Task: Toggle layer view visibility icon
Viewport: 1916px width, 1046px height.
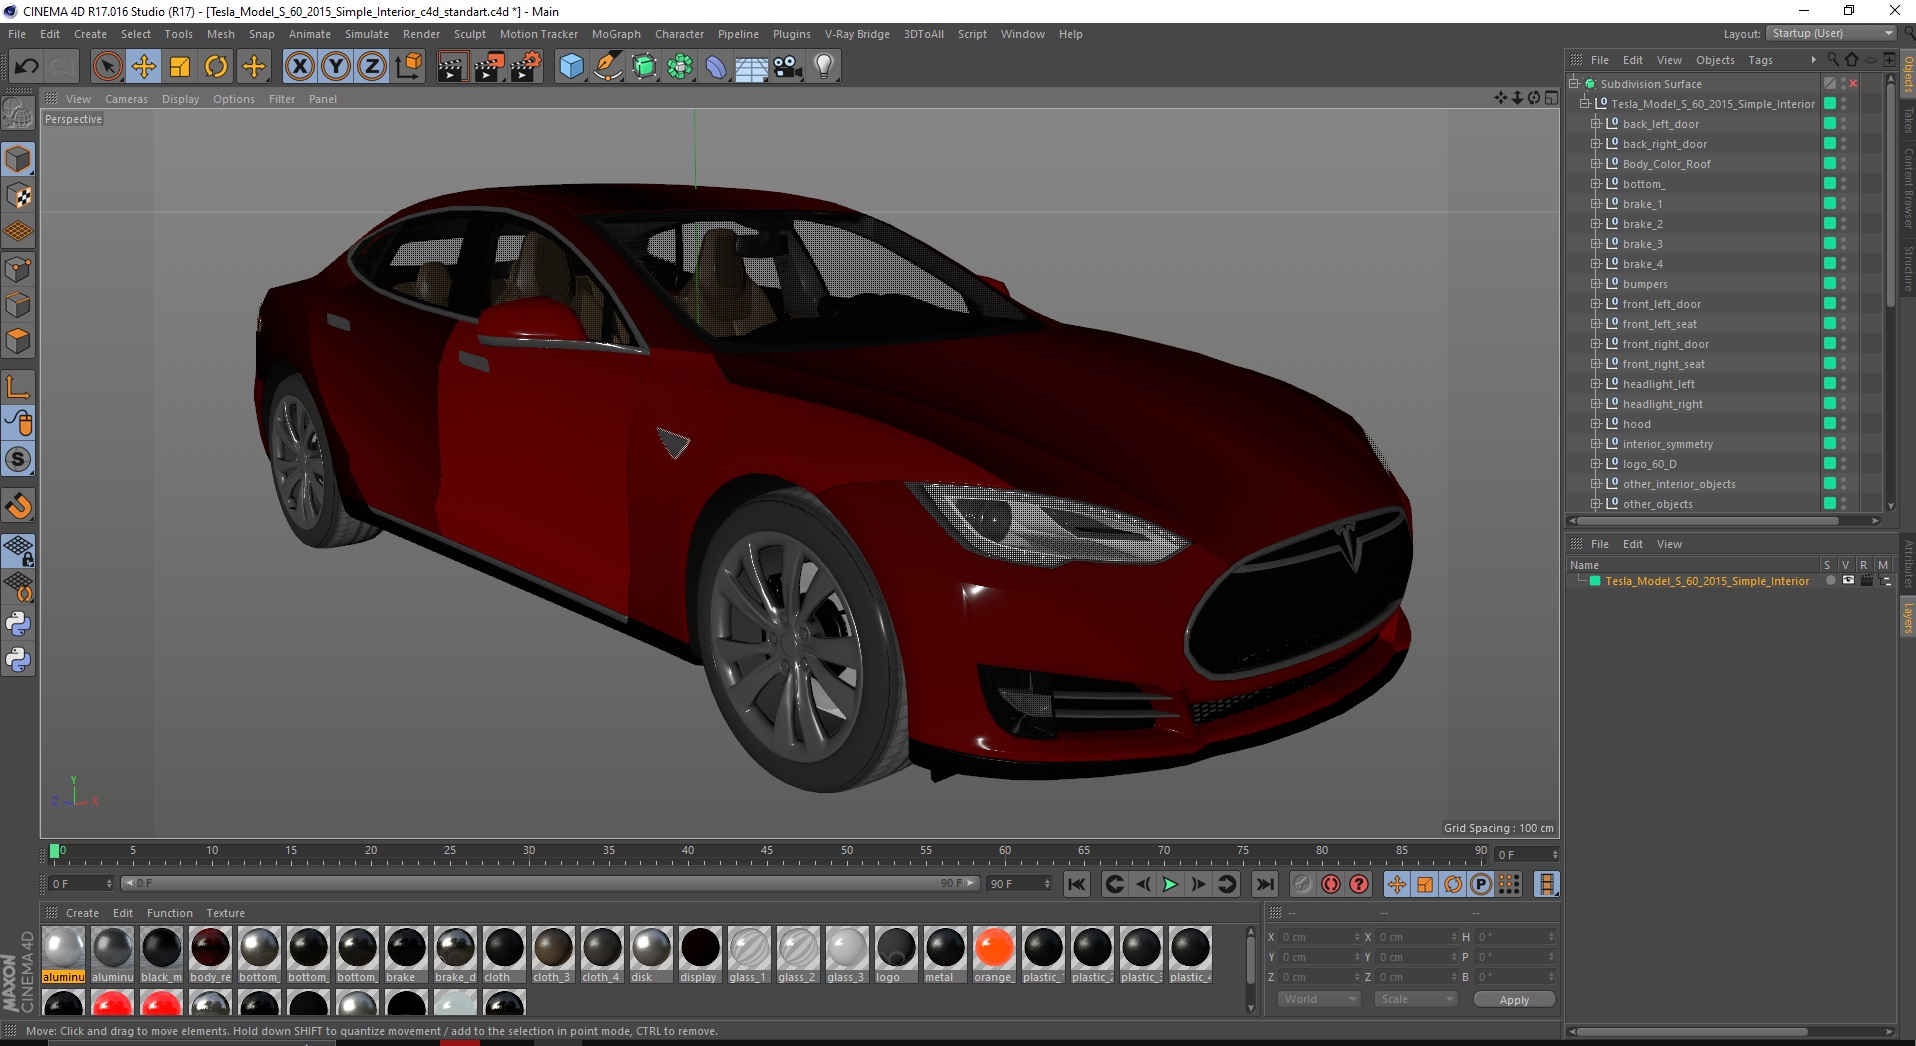Action: click(1848, 581)
